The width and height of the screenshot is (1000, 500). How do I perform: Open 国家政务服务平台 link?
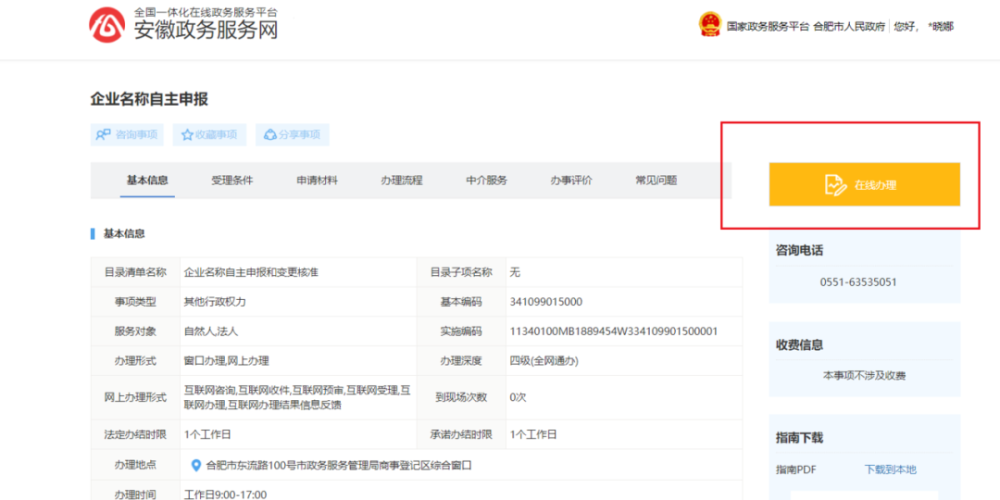[768, 26]
